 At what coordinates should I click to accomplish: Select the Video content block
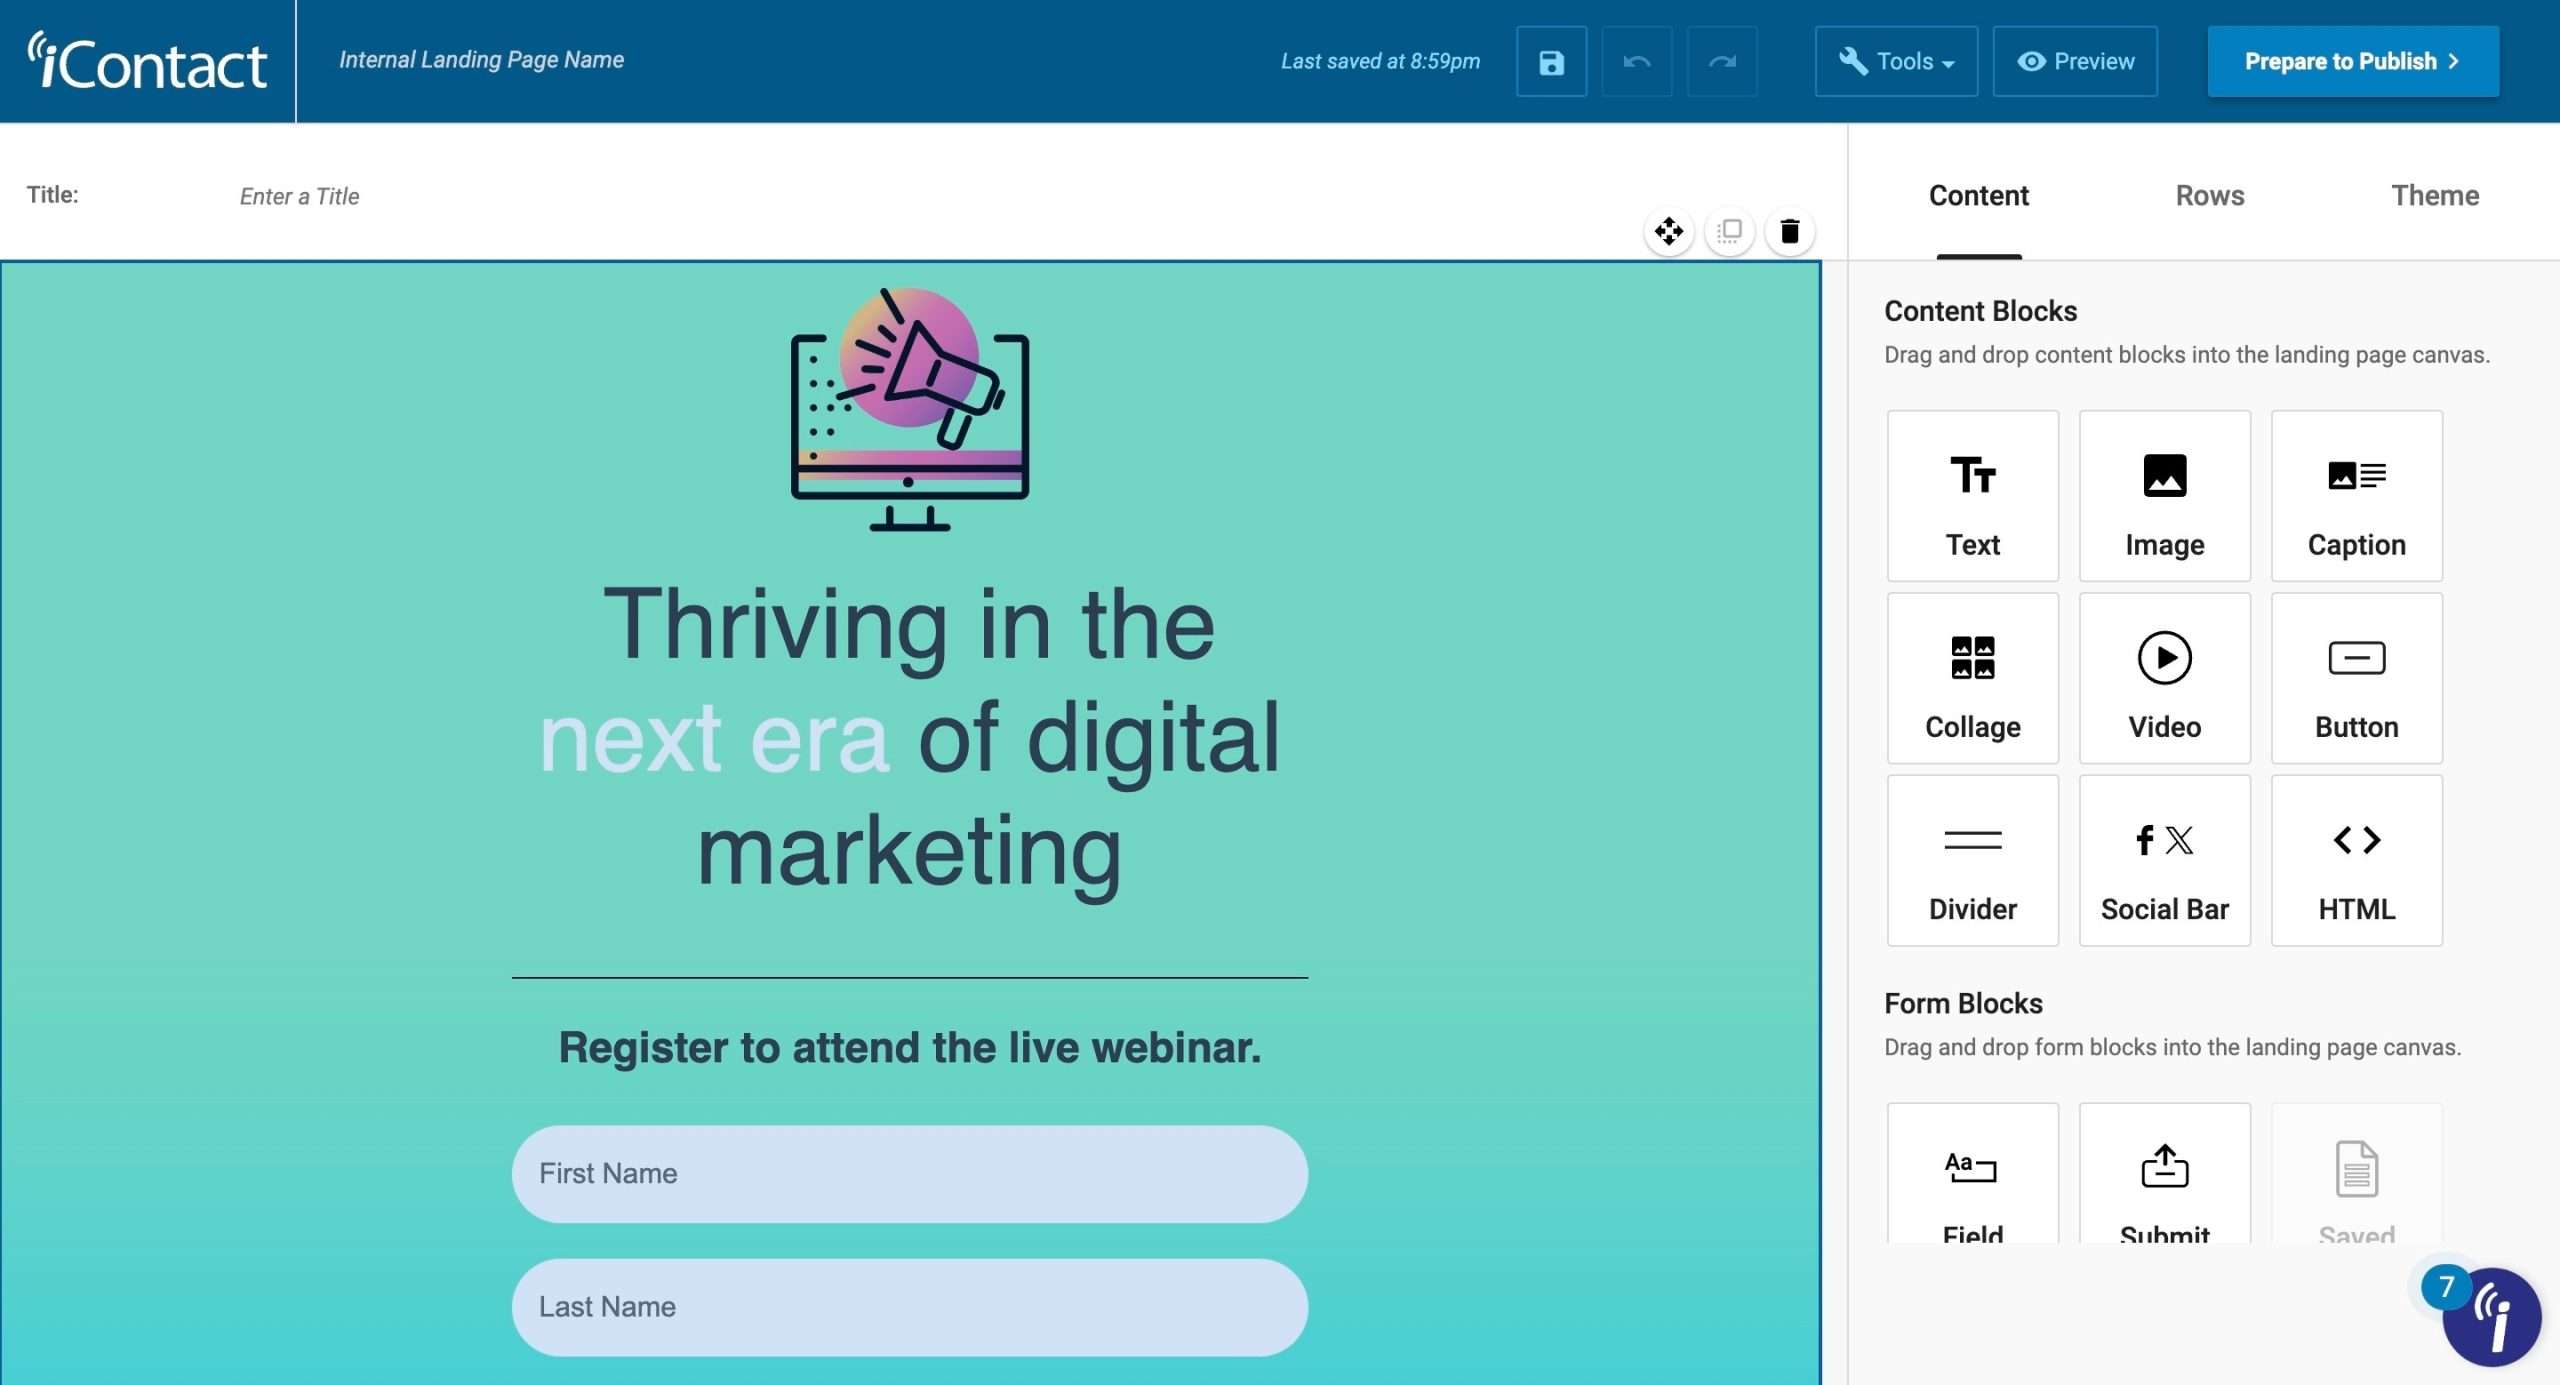coord(2164,678)
